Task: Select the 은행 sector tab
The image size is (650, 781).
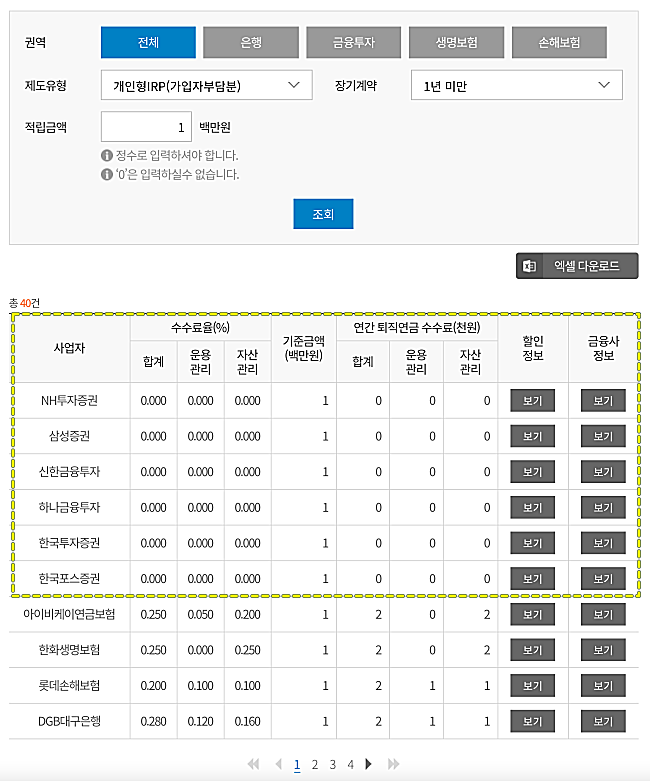Action: tap(251, 43)
